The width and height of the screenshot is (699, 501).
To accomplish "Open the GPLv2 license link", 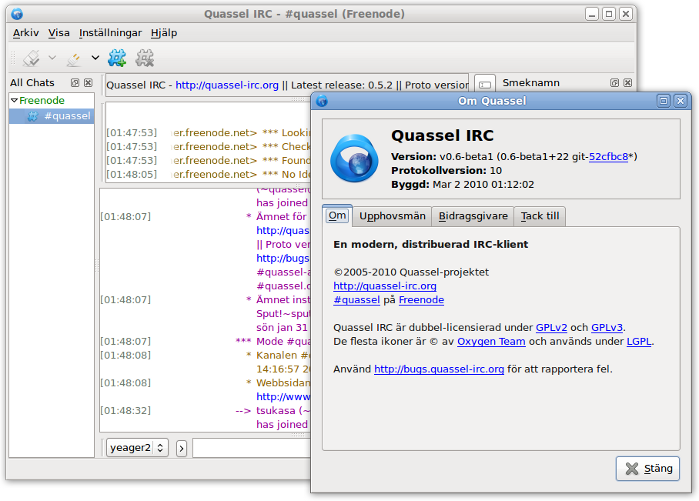I will coord(551,328).
